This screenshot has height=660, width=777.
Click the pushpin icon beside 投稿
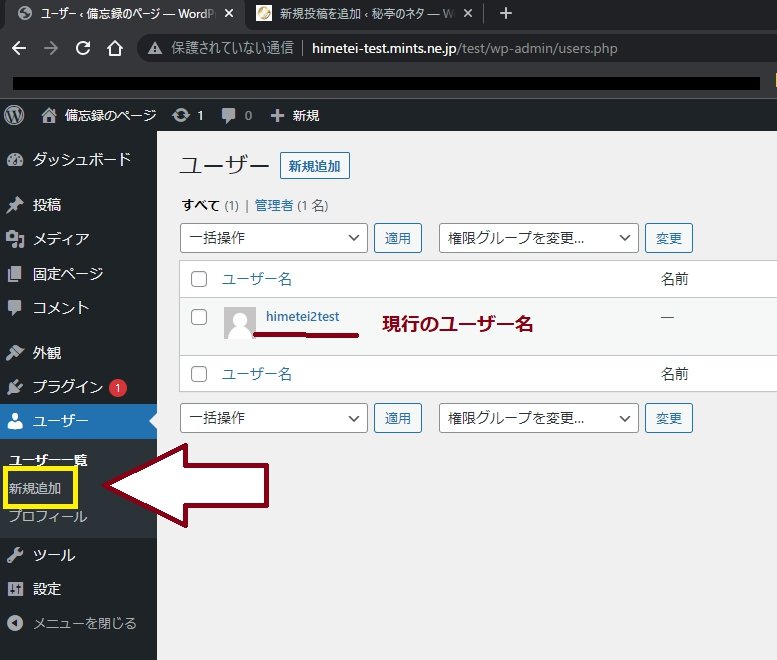click(x=15, y=205)
